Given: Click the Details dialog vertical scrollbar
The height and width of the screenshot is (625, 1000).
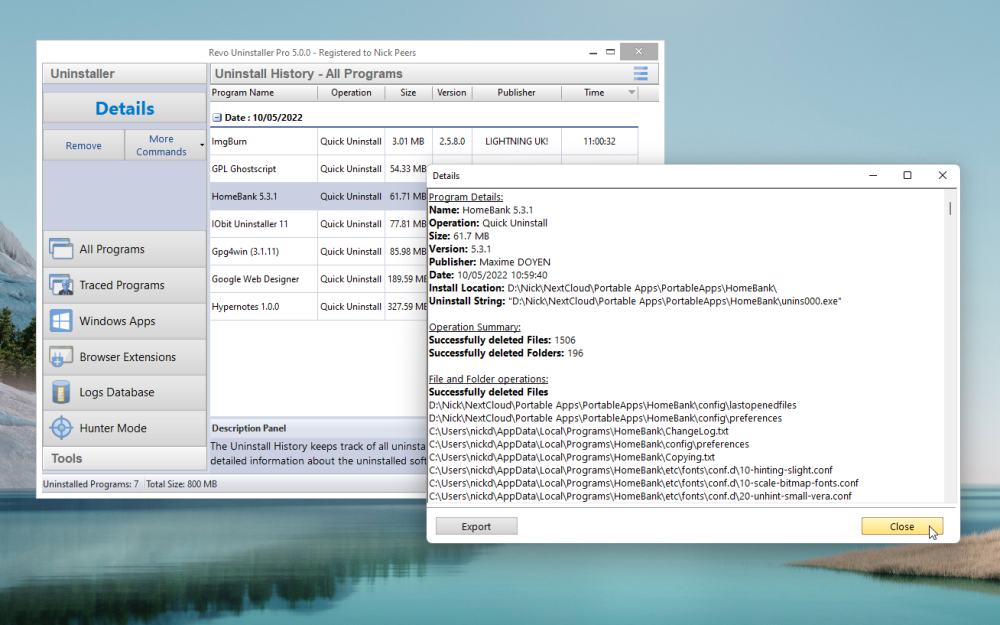Looking at the screenshot, I should point(949,350).
